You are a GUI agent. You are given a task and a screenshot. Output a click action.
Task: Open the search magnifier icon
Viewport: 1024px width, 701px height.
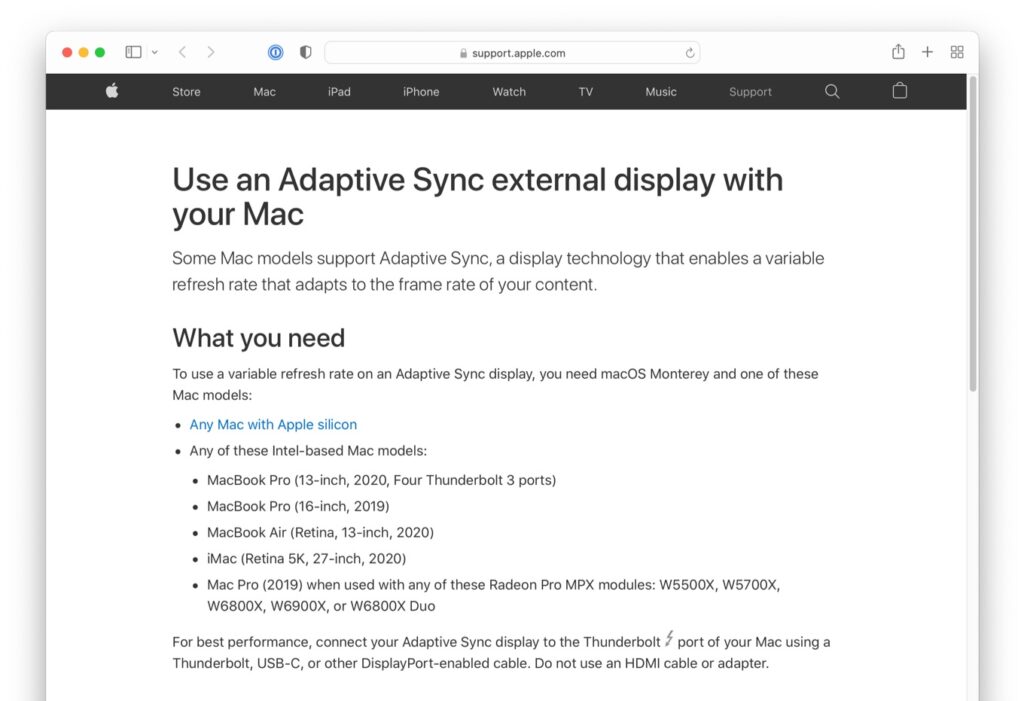(831, 91)
